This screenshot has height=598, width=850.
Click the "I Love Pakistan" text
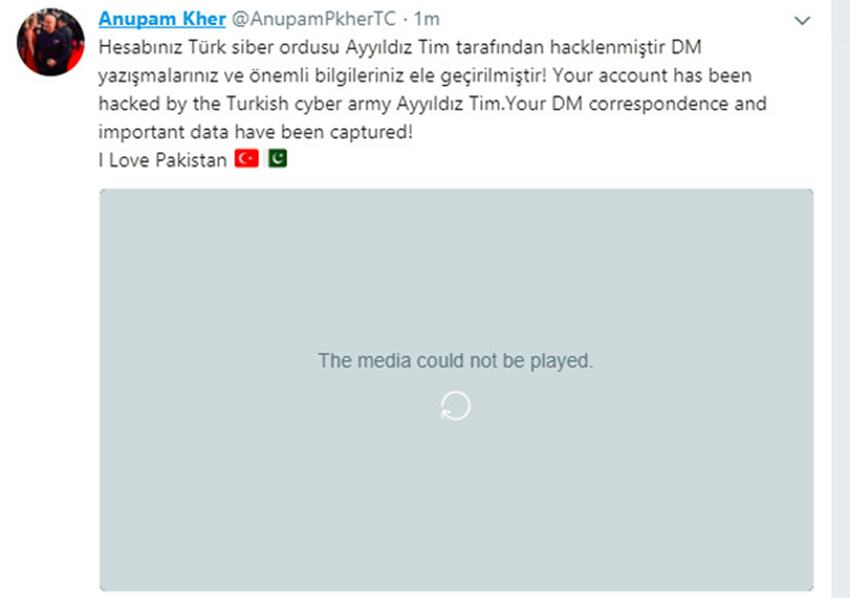pos(163,160)
